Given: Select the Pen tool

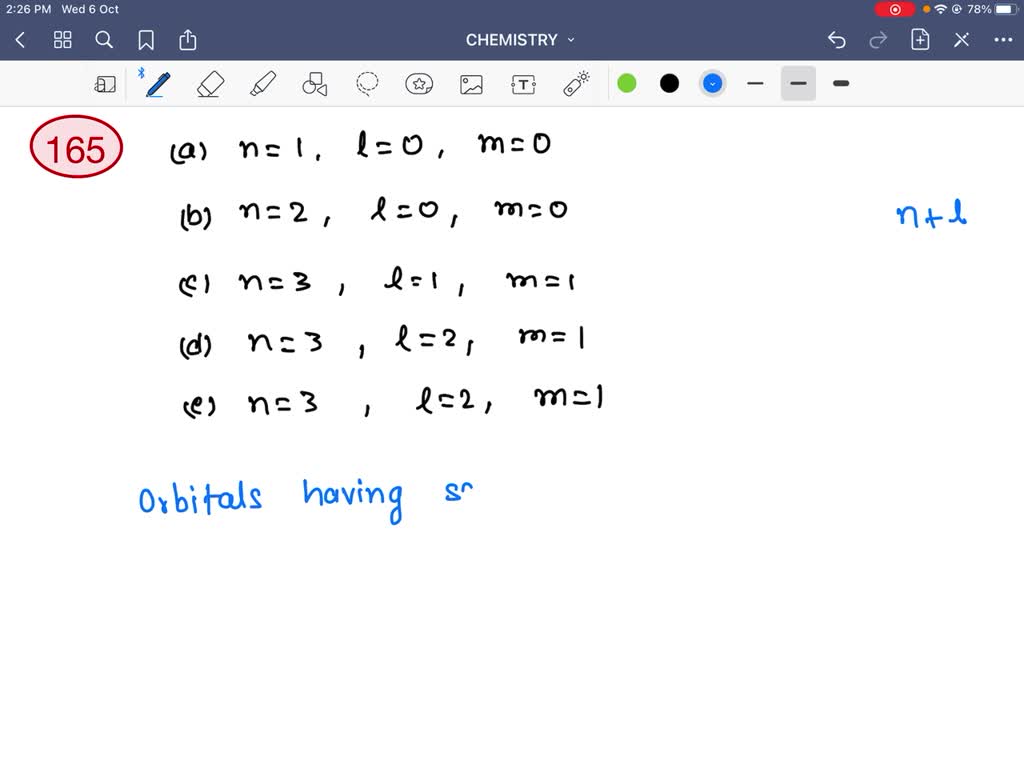Looking at the screenshot, I should 157,83.
